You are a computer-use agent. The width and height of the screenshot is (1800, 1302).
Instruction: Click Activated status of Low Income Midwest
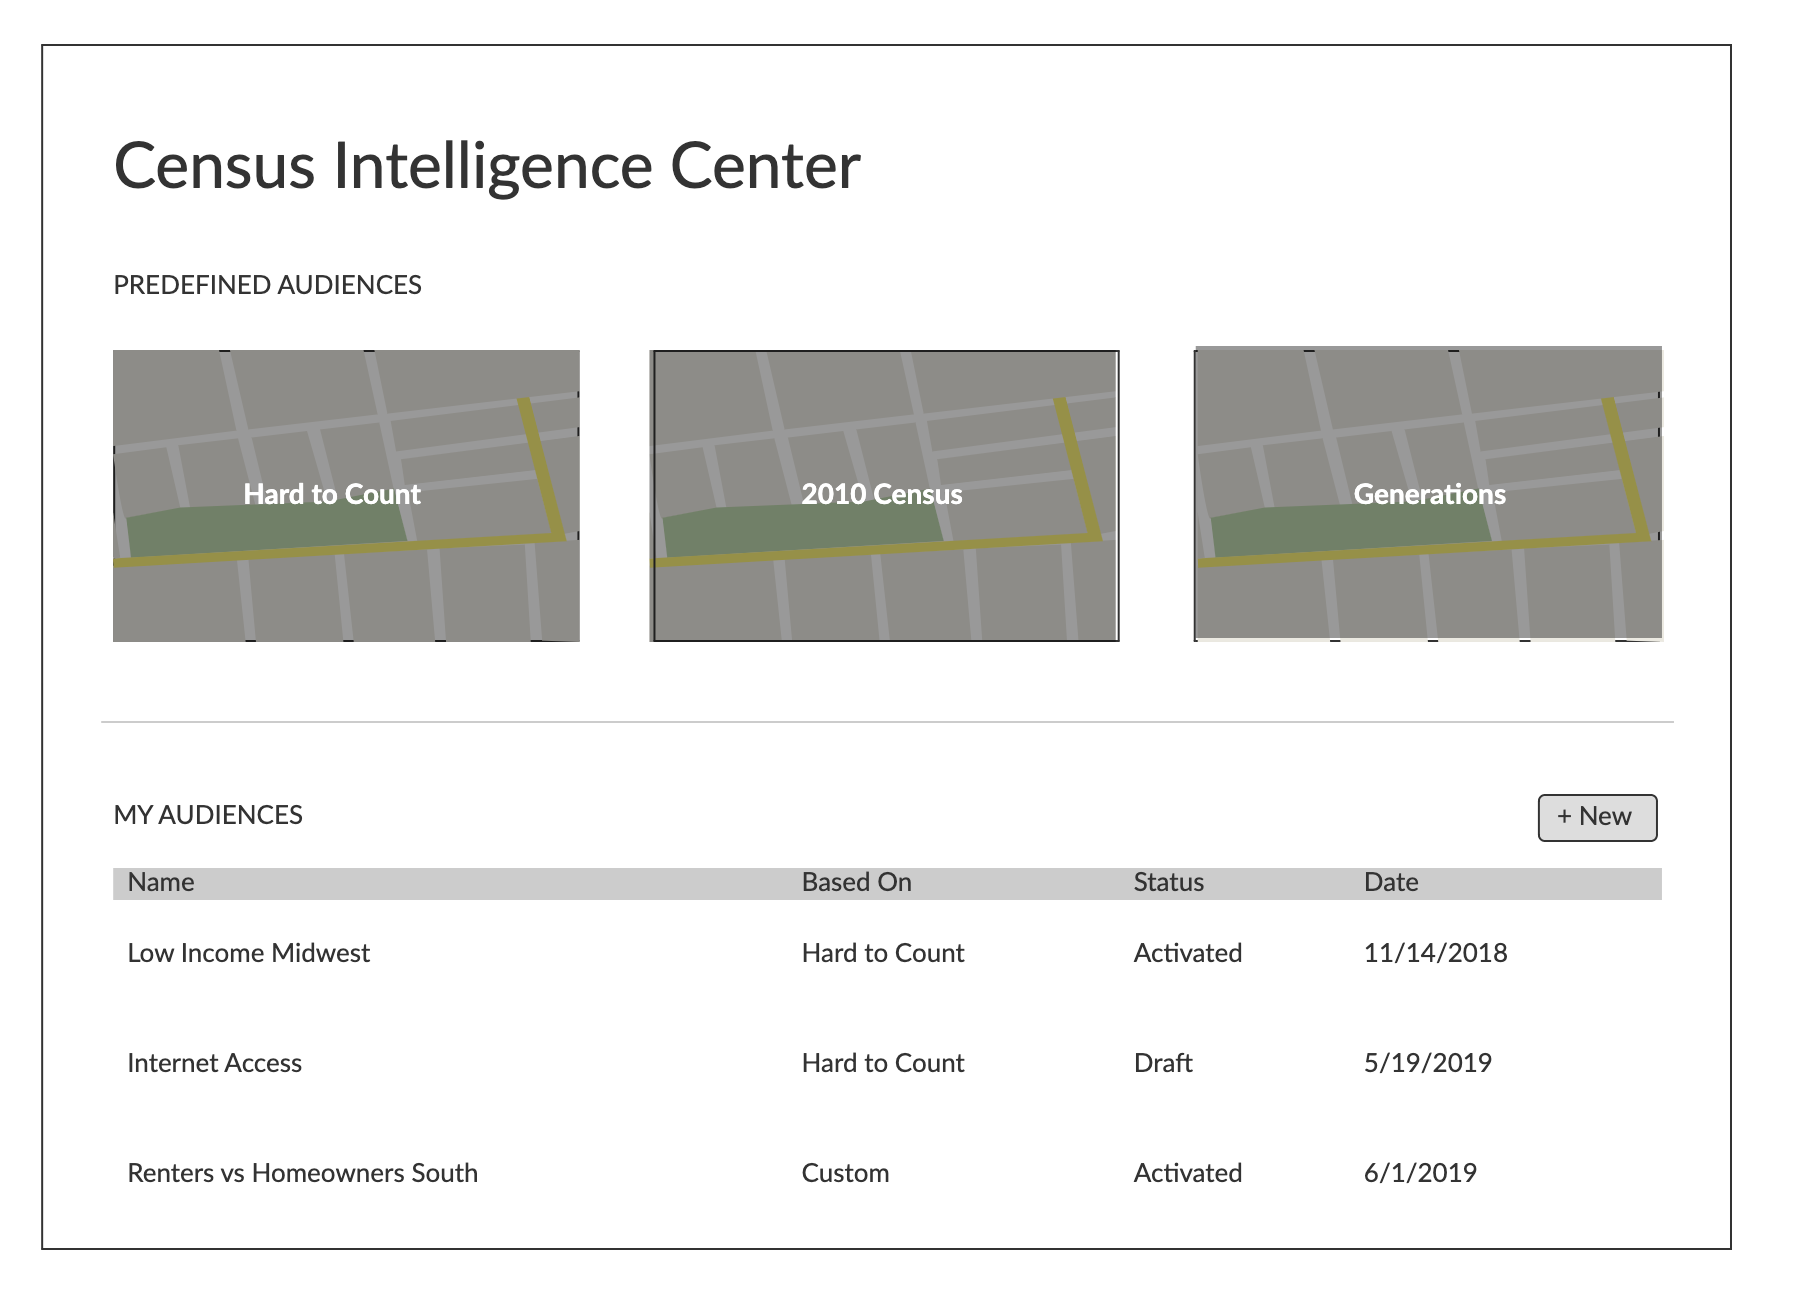point(1188,953)
